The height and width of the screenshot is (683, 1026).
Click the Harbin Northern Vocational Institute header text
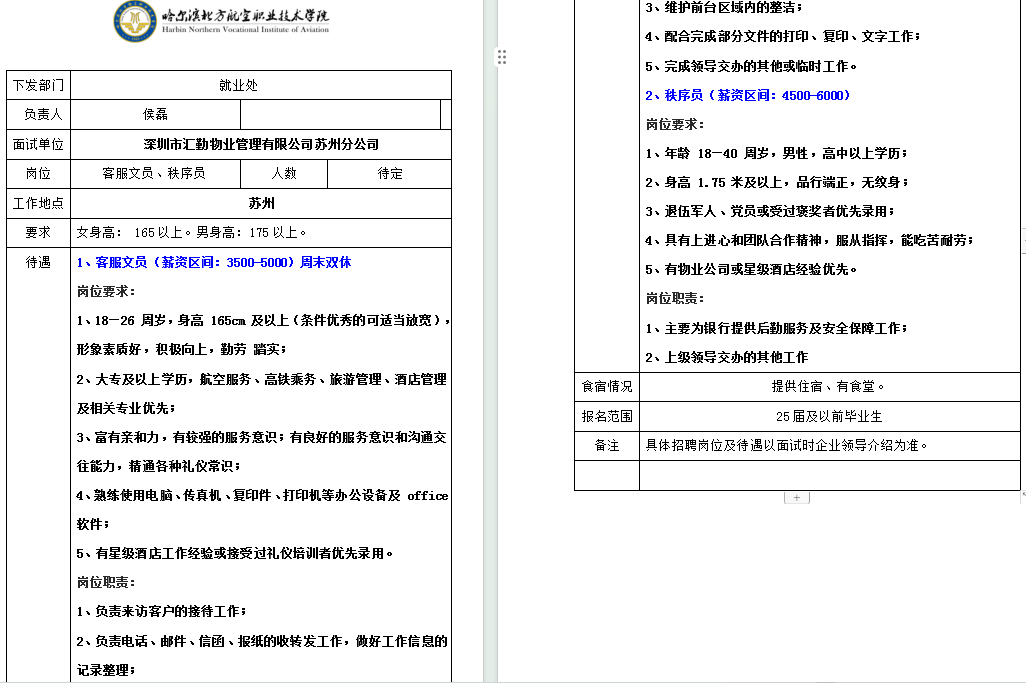pyautogui.click(x=245, y=22)
